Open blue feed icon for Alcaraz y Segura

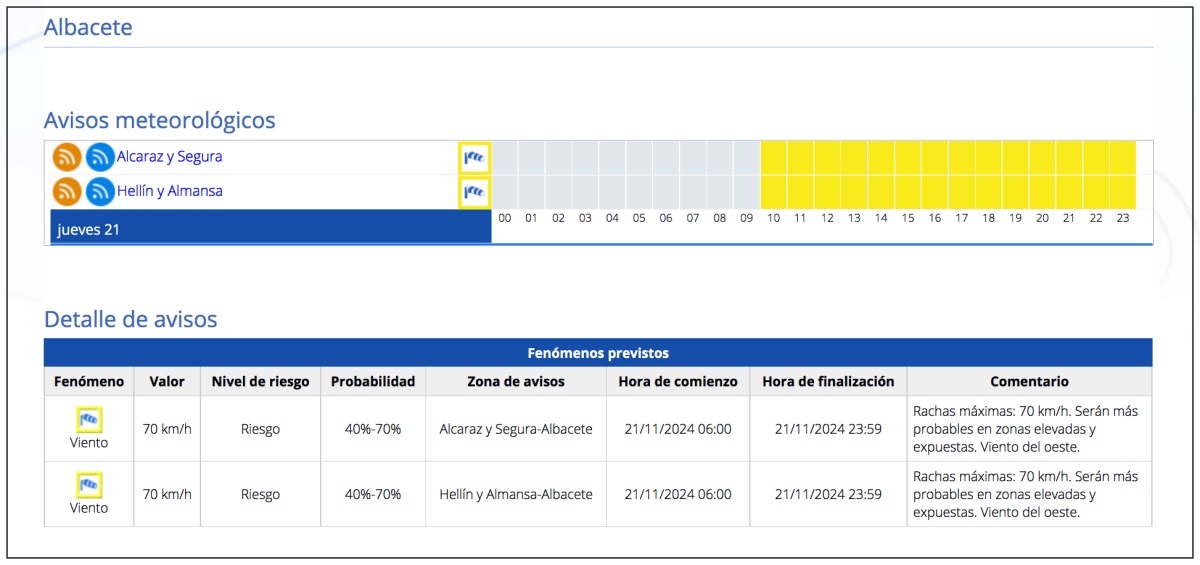coord(100,157)
